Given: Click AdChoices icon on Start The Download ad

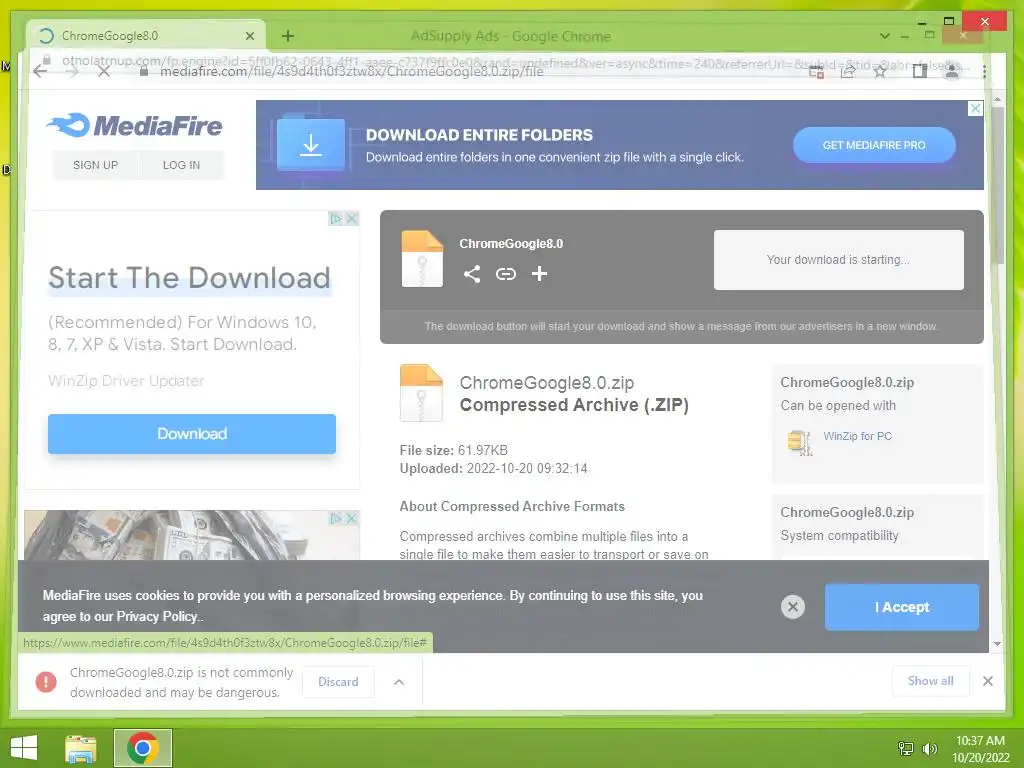Looking at the screenshot, I should [336, 219].
